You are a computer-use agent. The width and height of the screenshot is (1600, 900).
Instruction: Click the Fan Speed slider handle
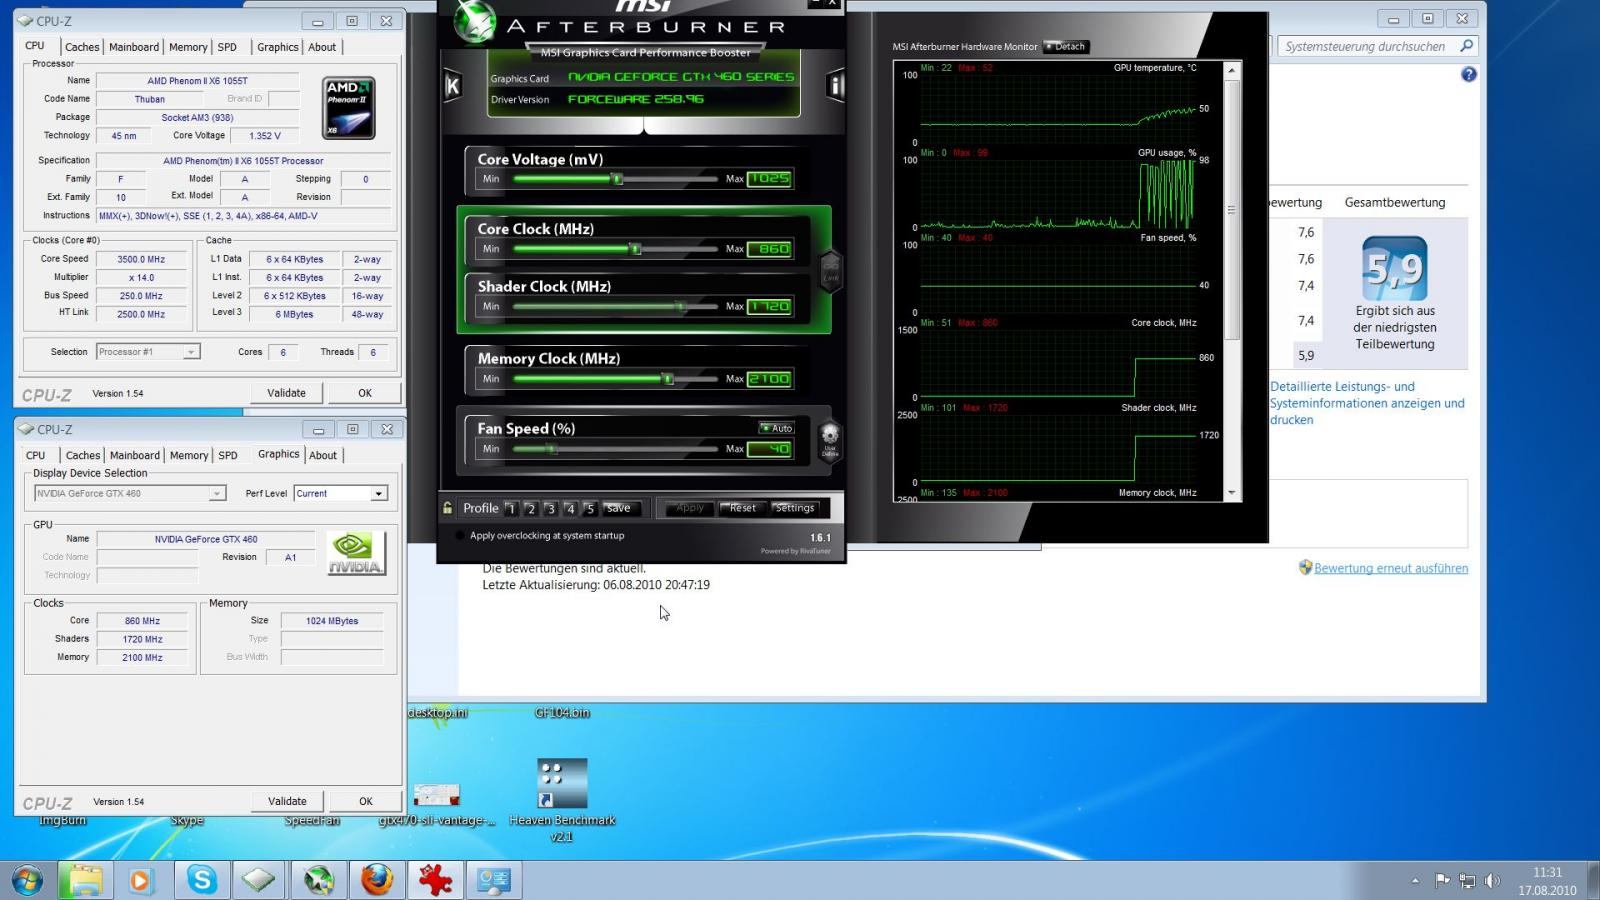click(550, 449)
